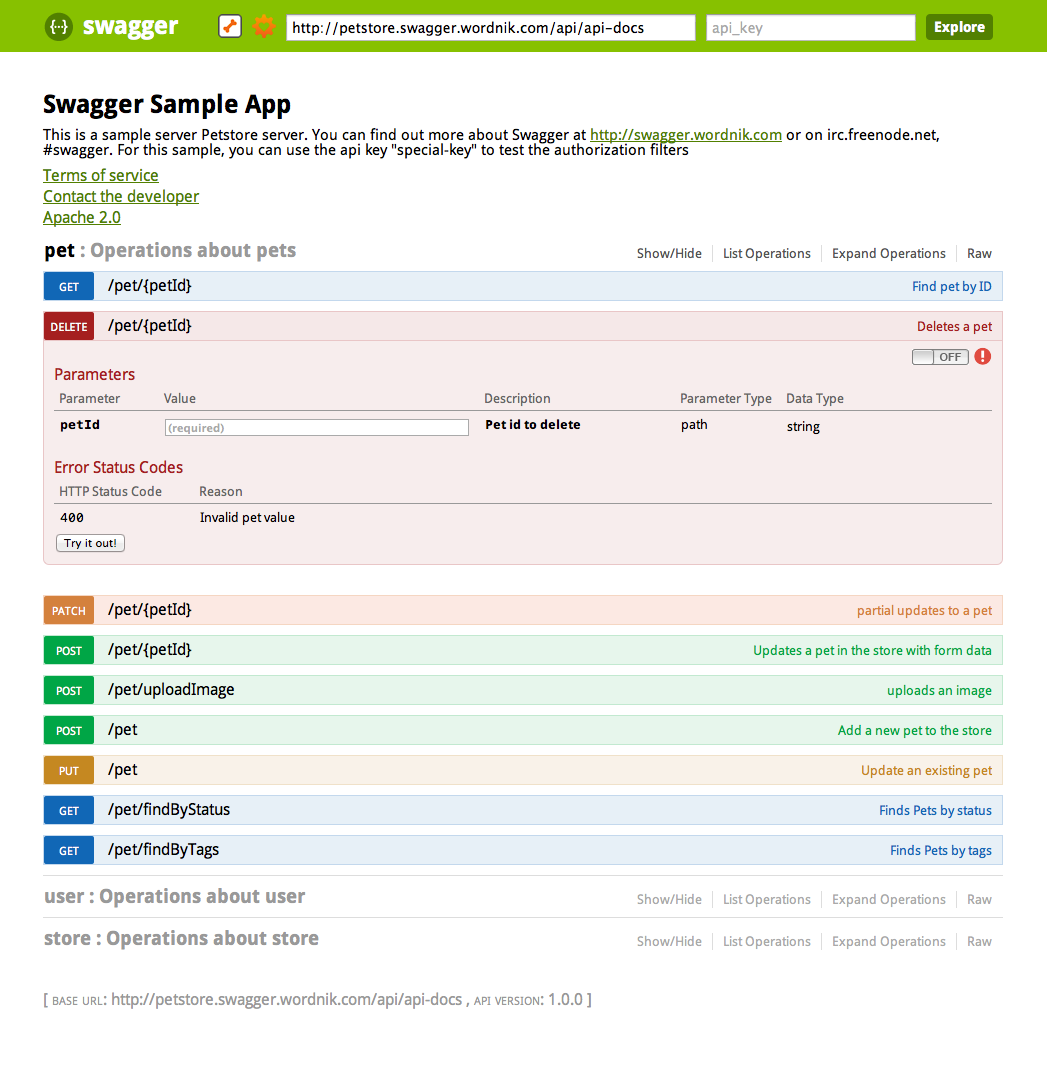Click pet Expand Operations option
The width and height of the screenshot is (1047, 1087).
[888, 254]
